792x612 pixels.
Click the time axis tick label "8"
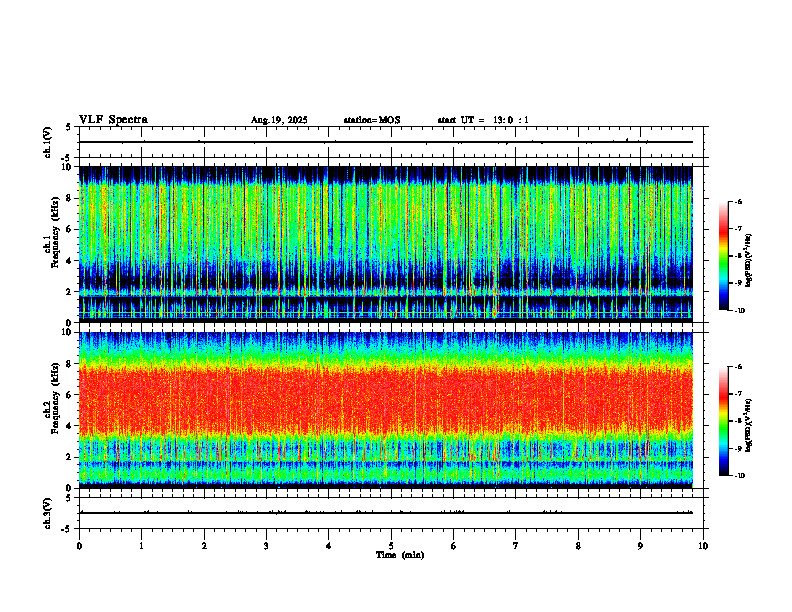pos(578,546)
